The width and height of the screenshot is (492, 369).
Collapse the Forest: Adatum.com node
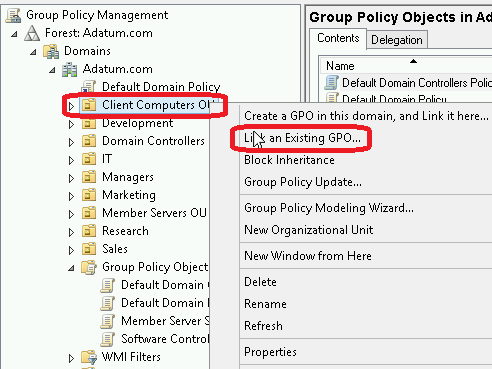pos(14,34)
